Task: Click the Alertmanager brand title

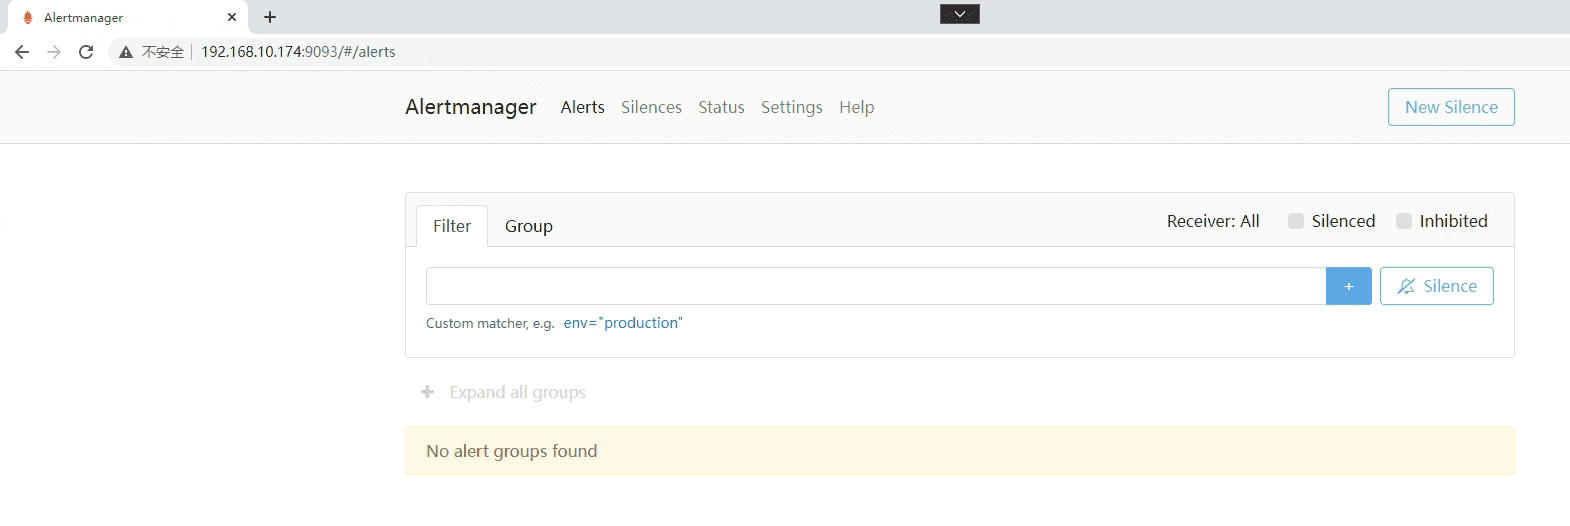Action: pyautogui.click(x=471, y=107)
